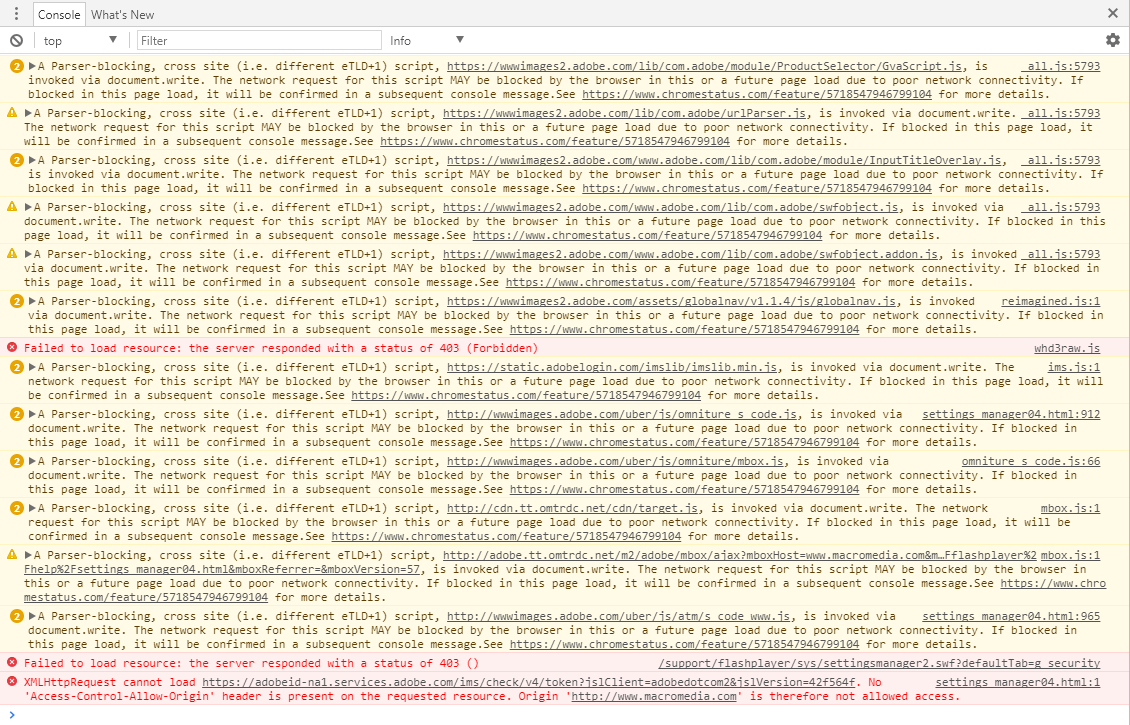Switch to the Console tab
The height and width of the screenshot is (725, 1130).
(59, 14)
